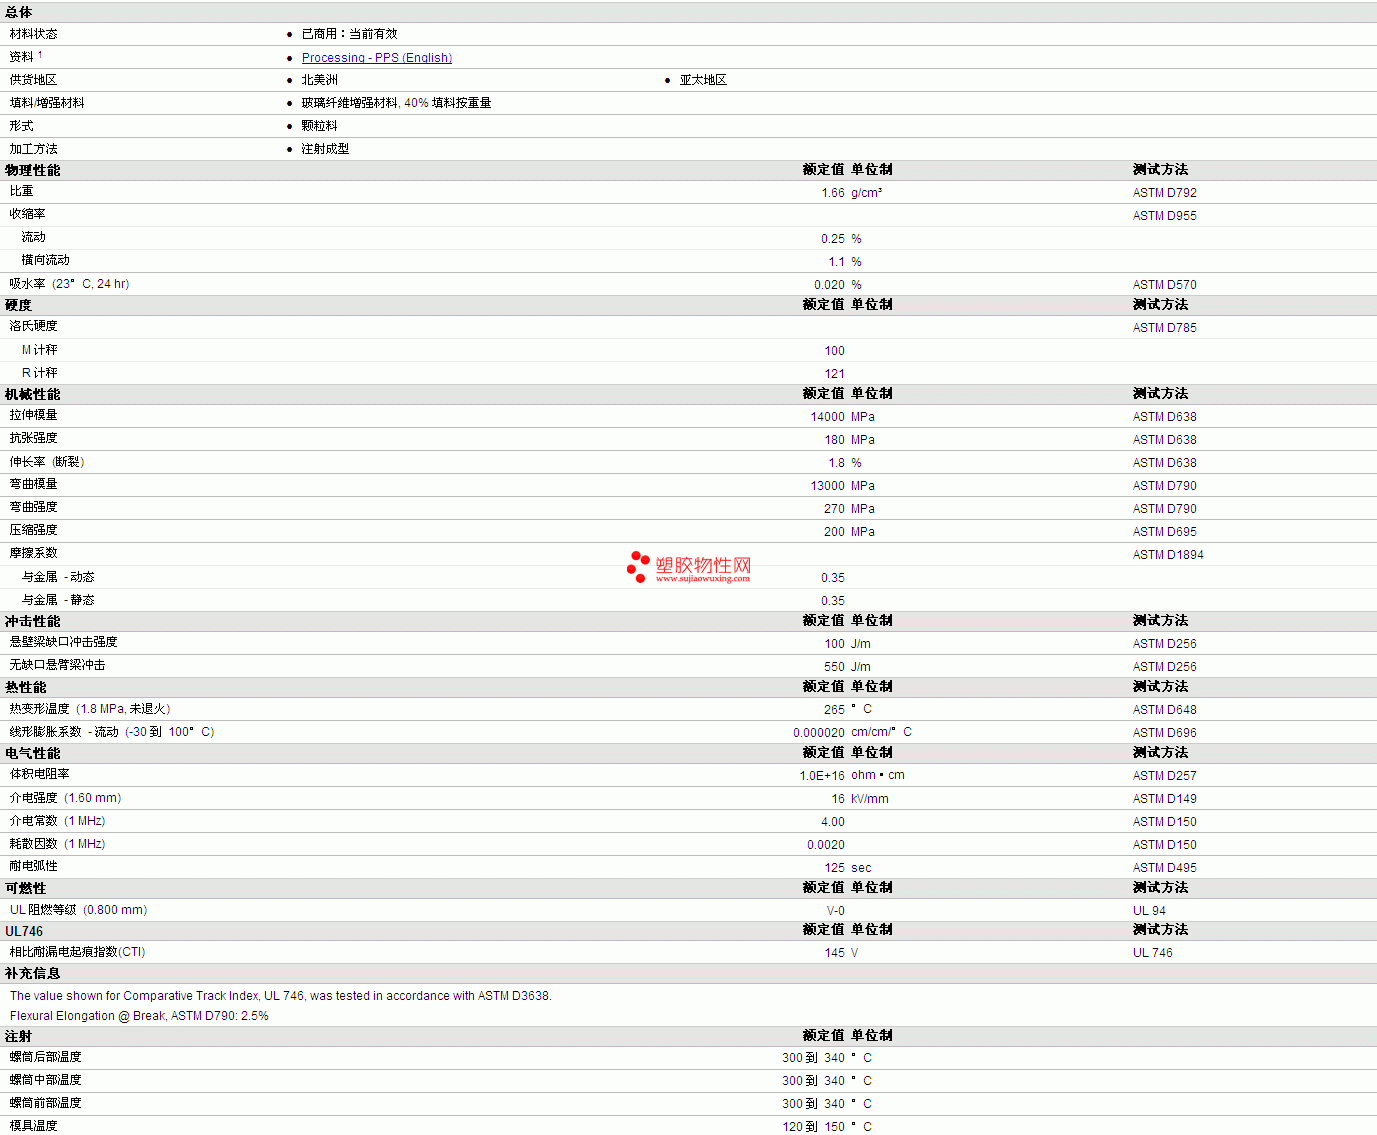Viewport: 1377px width, 1135px height.
Task: Click the 可燃性 section header
Action: [25, 889]
